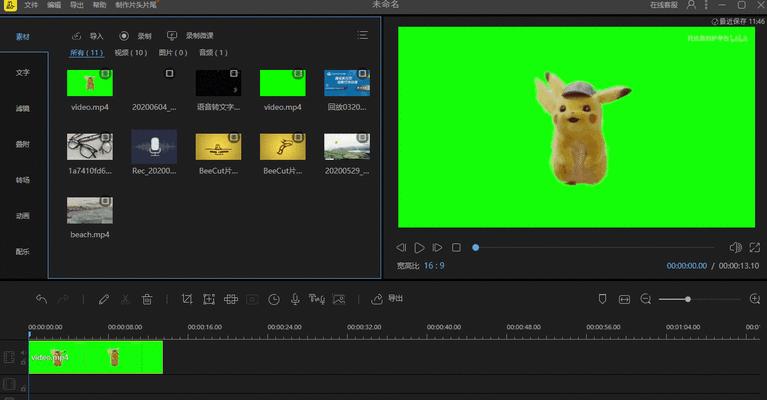Select the 20200604_ media item
The width and height of the screenshot is (767, 400).
tap(154, 83)
